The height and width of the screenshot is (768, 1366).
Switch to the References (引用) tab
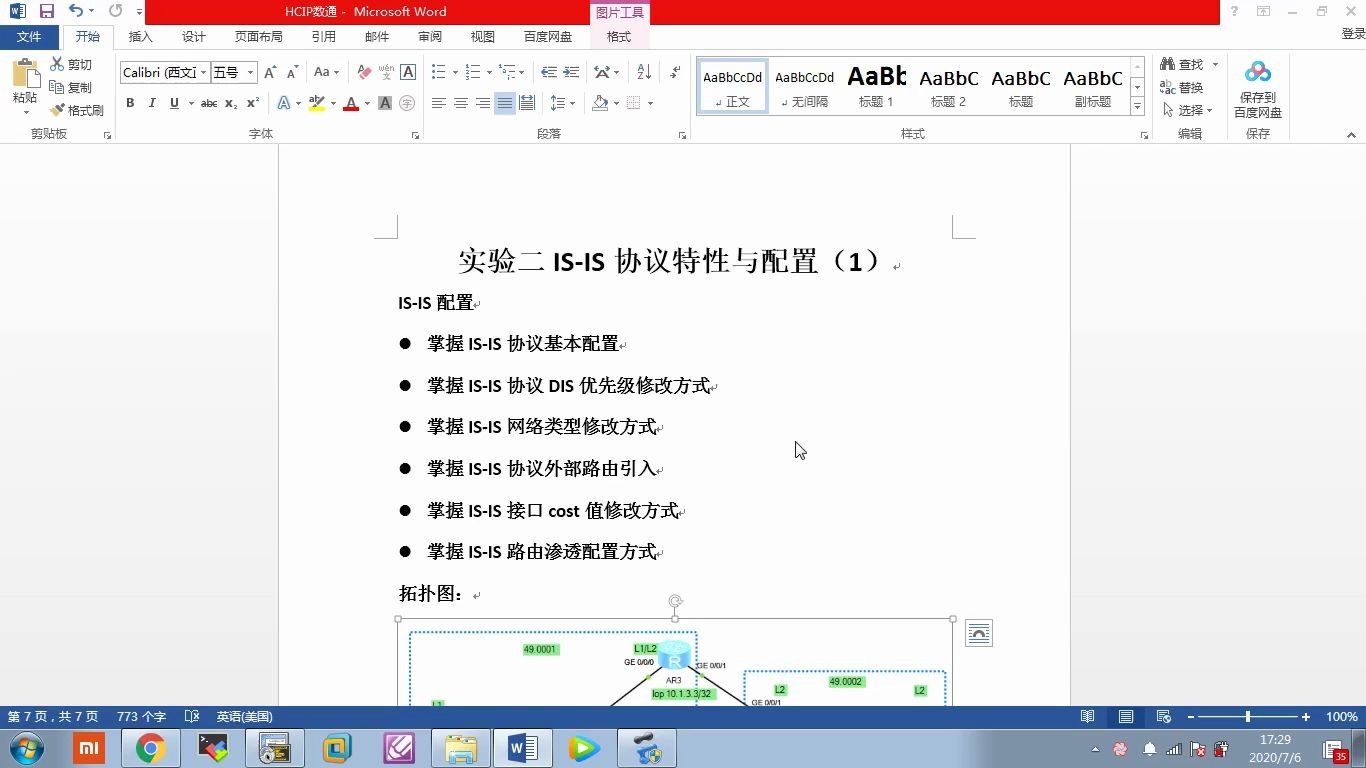point(324,37)
